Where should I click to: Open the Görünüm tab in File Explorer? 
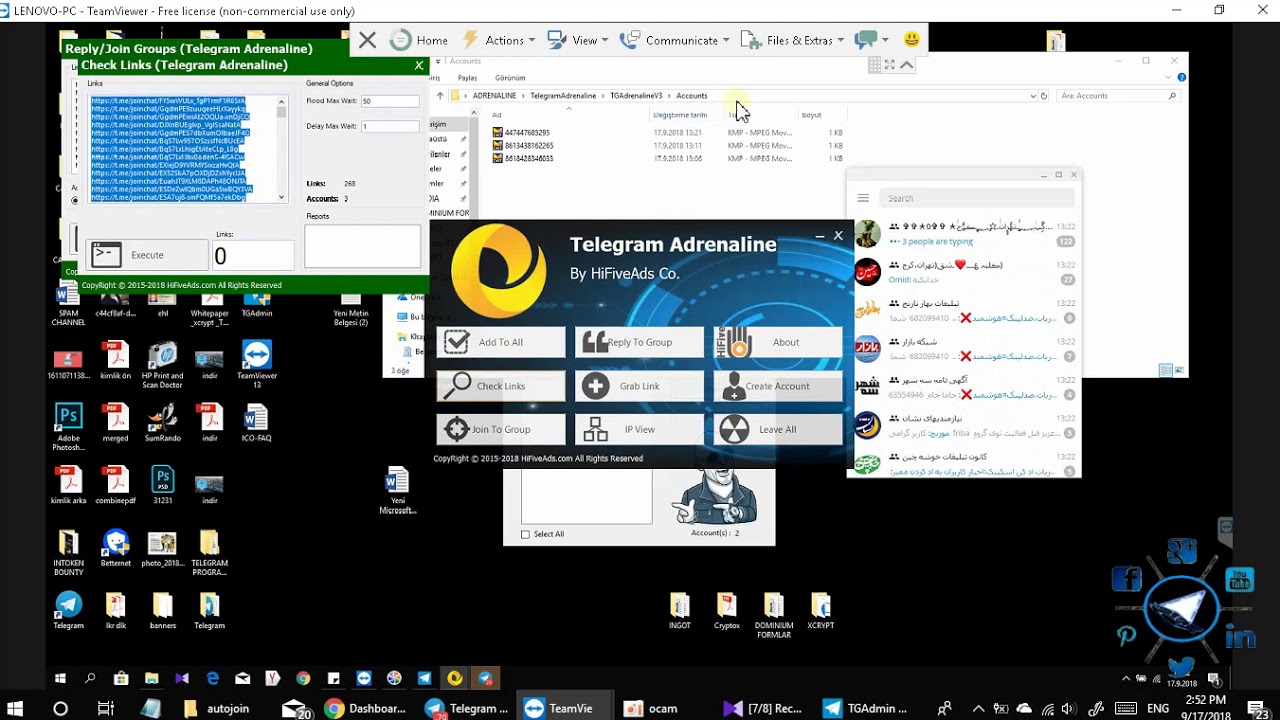[510, 78]
